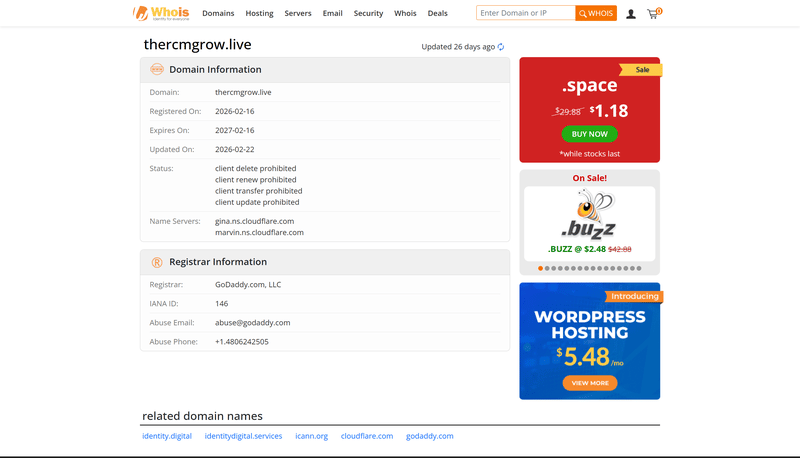The width and height of the screenshot is (800, 458).
Task: Click the IANA ID value 146
Action: 221,303
